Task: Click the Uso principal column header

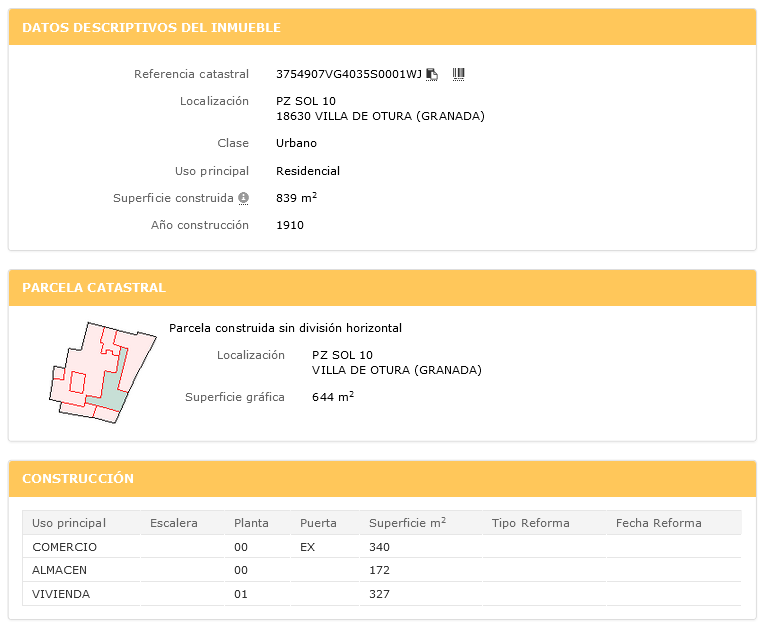Action: click(69, 523)
